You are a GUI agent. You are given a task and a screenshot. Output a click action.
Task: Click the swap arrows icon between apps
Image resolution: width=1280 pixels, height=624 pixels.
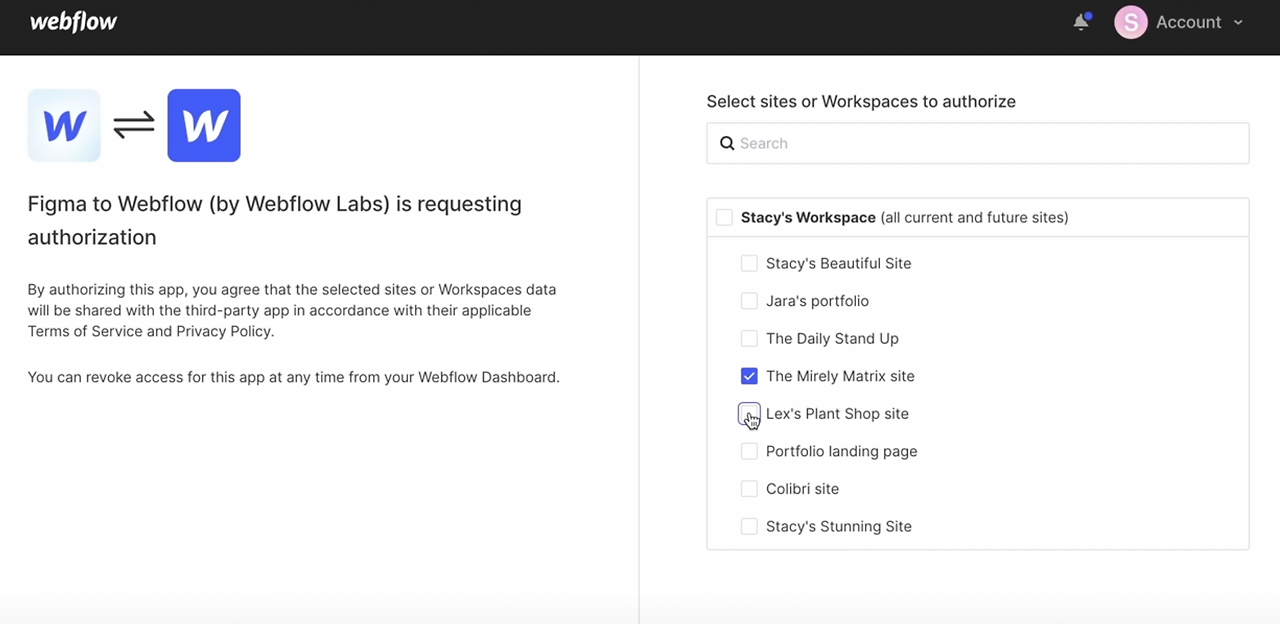click(x=134, y=125)
